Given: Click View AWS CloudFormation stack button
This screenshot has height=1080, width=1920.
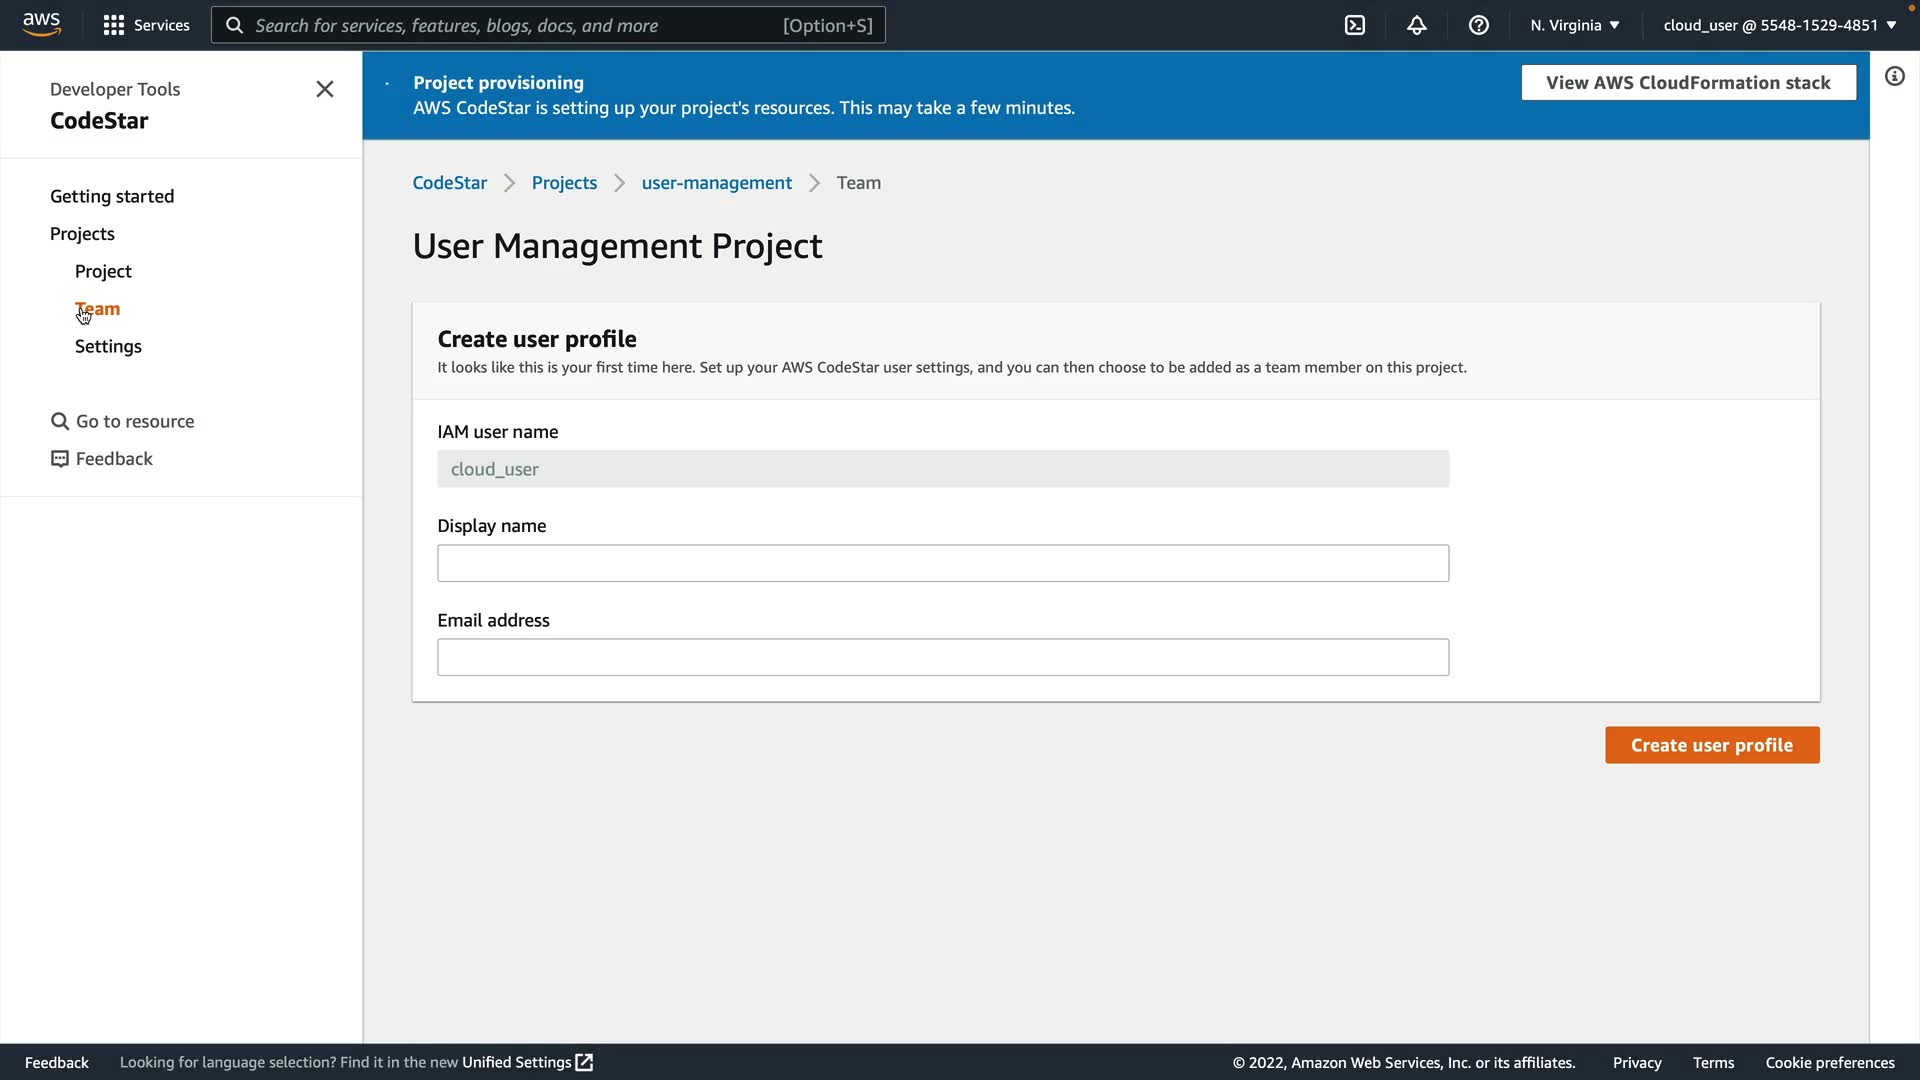Looking at the screenshot, I should coord(1688,83).
